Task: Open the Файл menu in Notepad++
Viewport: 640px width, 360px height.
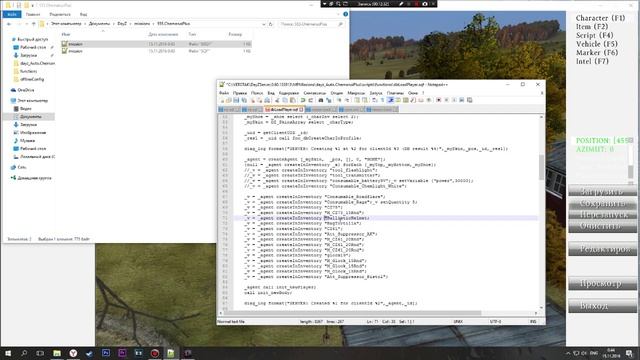Action: point(224,93)
